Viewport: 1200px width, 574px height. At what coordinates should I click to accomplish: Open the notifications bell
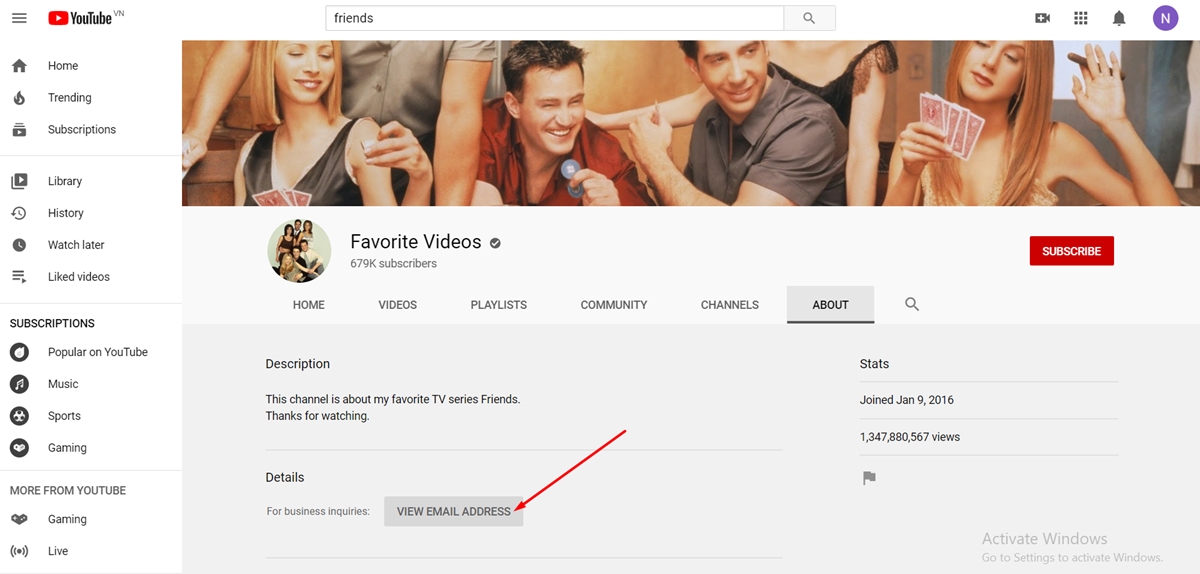(x=1119, y=18)
